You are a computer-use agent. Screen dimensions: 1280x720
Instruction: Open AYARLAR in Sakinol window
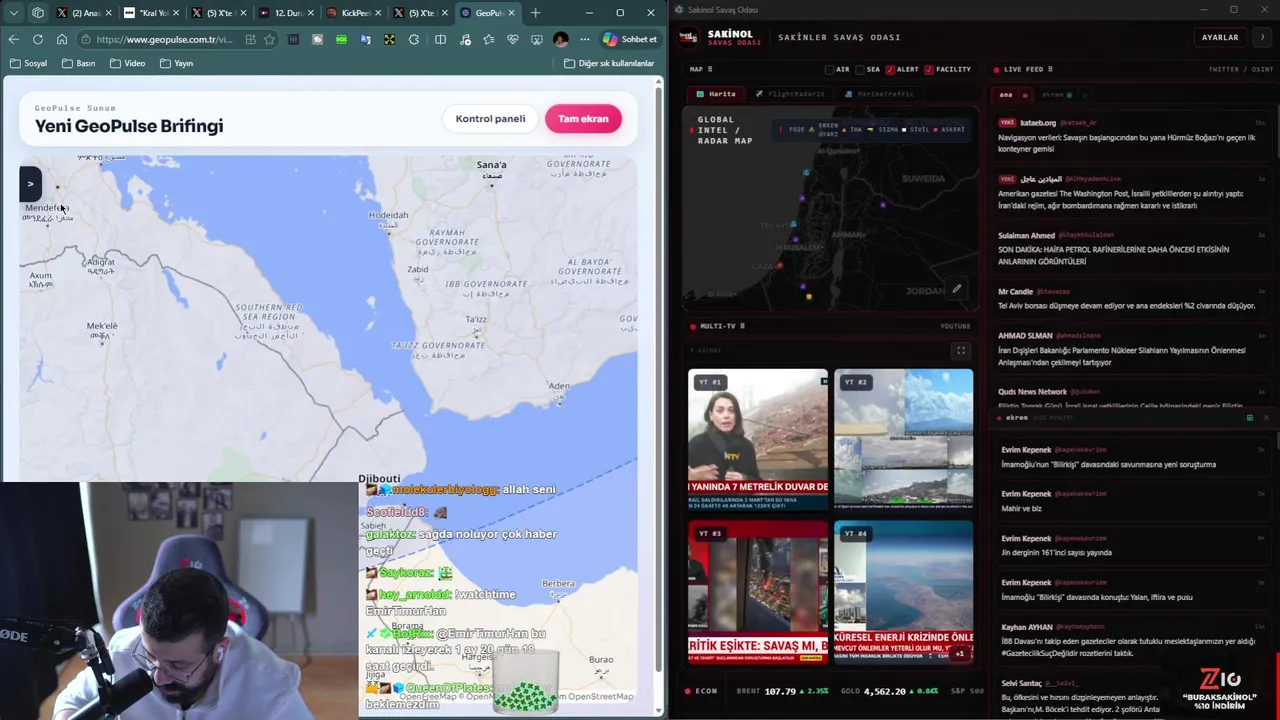1219,37
